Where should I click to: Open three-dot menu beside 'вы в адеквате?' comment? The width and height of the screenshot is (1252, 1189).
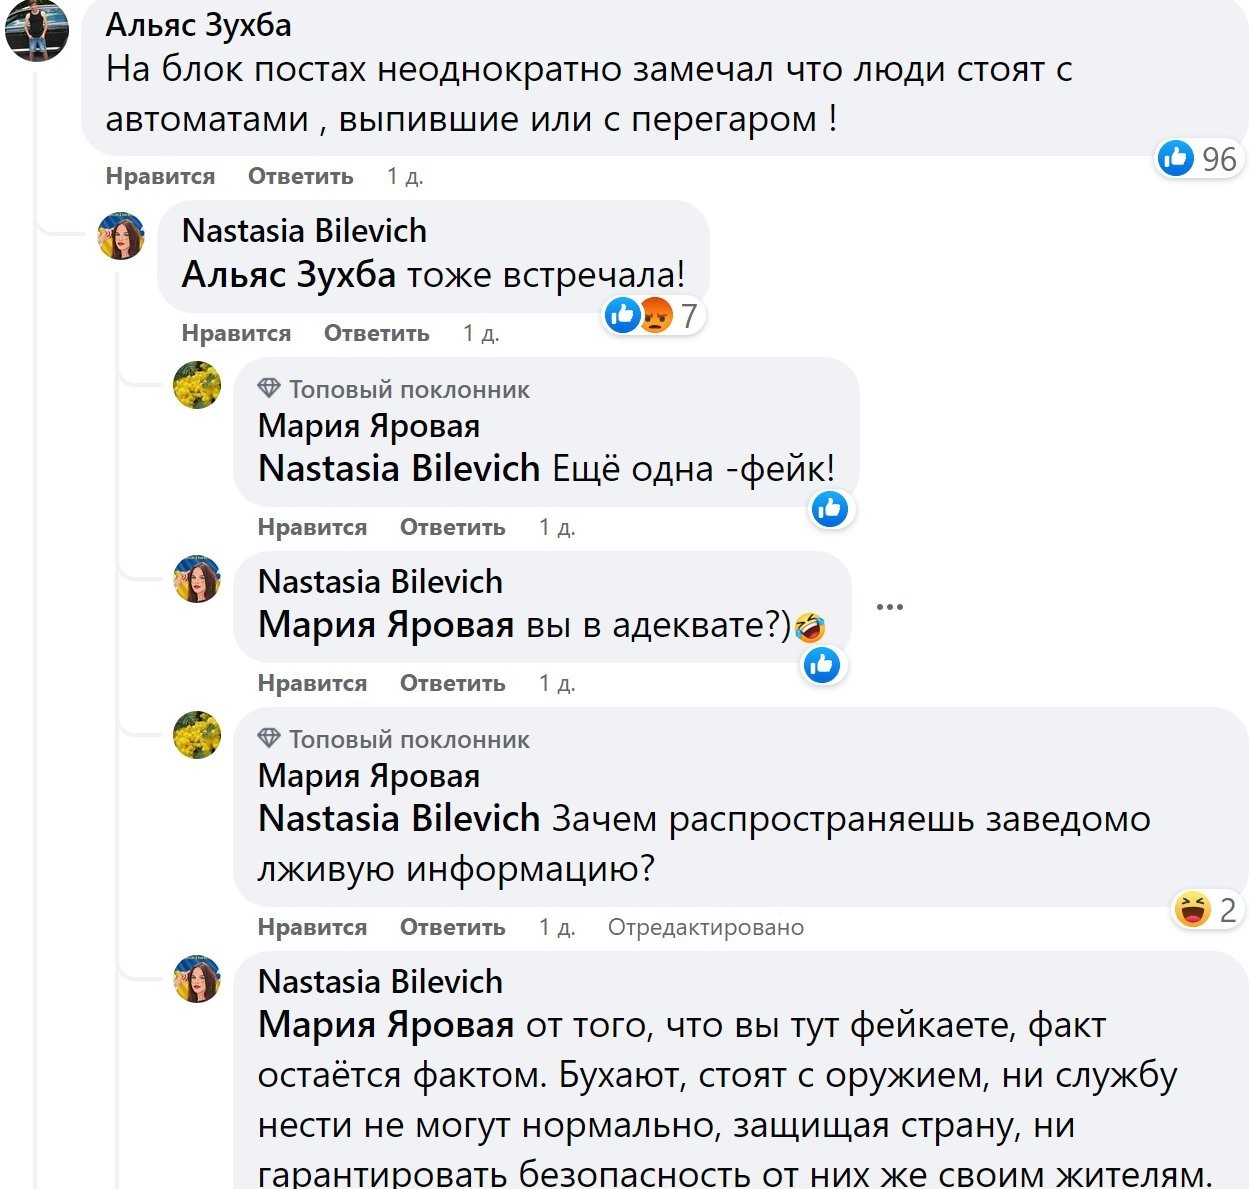(889, 607)
